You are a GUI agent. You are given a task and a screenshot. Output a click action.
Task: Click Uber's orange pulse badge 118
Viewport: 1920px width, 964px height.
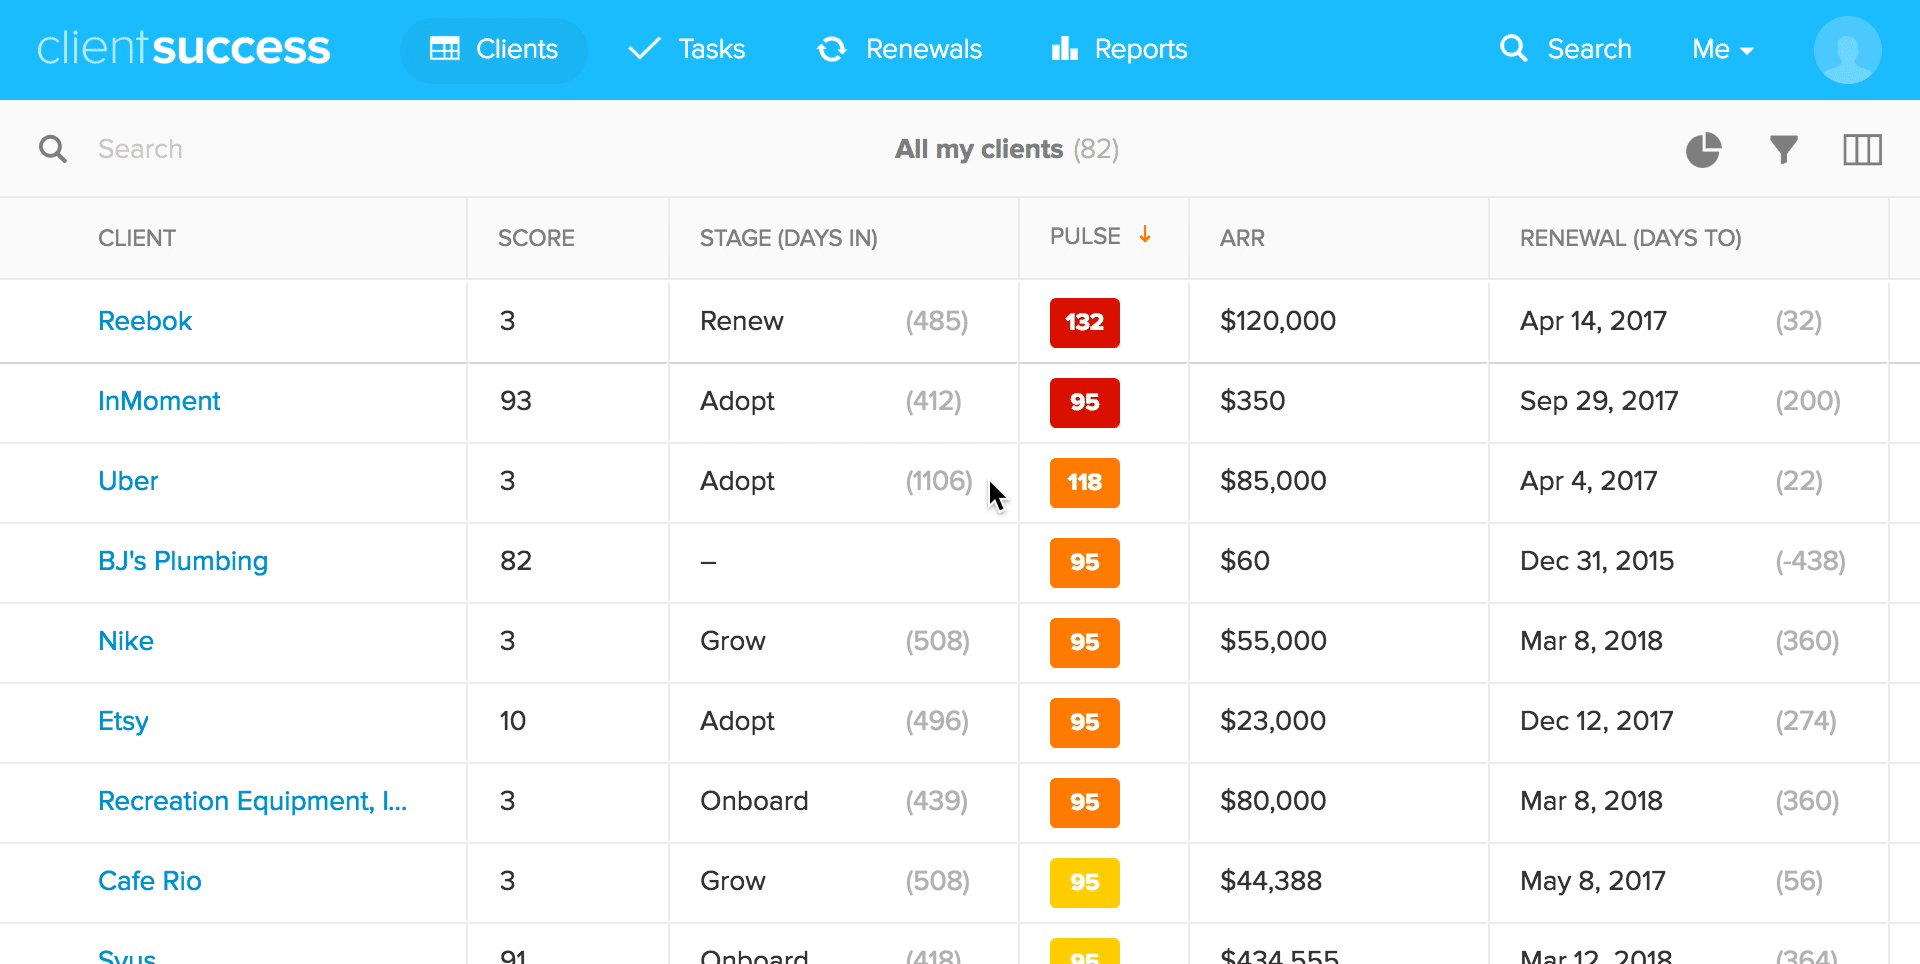pyautogui.click(x=1085, y=482)
